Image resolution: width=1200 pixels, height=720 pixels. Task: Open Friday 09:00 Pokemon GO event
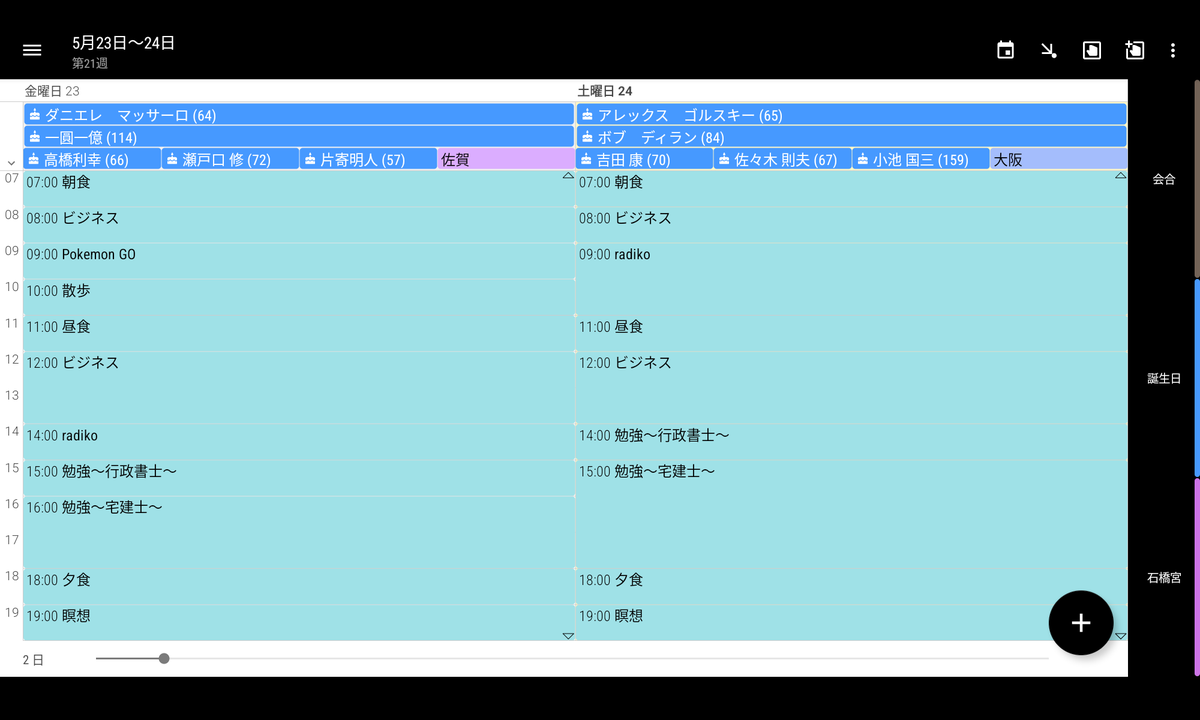pyautogui.click(x=299, y=260)
